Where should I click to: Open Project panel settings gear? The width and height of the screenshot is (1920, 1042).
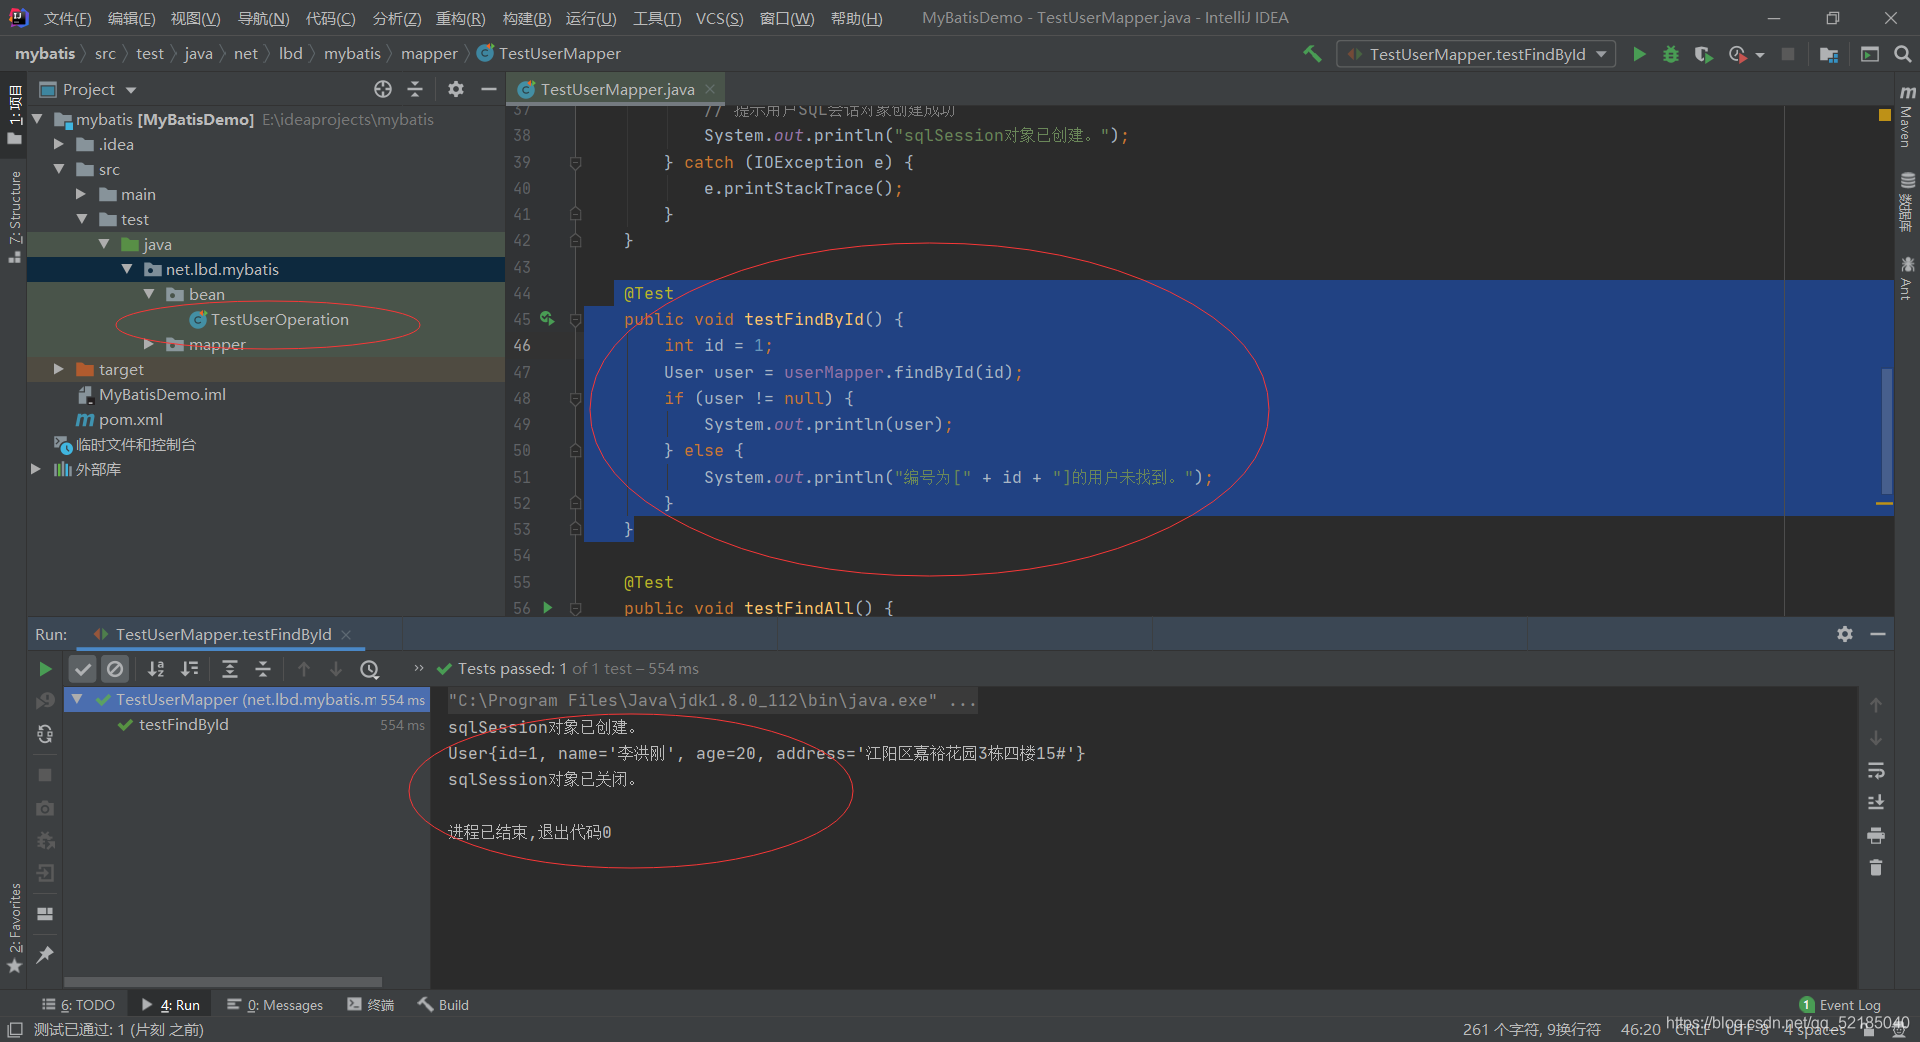[x=456, y=89]
